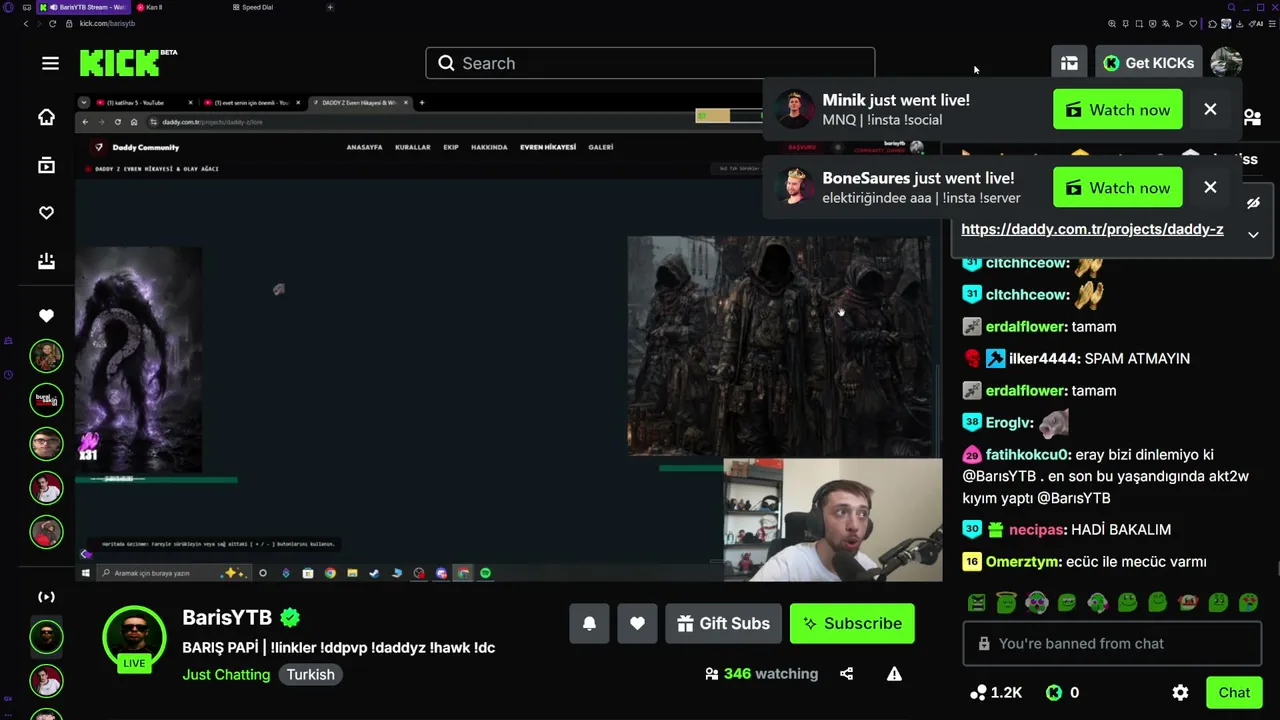Screen dimensions: 1280x720
Task: Click the browser back arrow
Action: pyautogui.click(x=26, y=23)
